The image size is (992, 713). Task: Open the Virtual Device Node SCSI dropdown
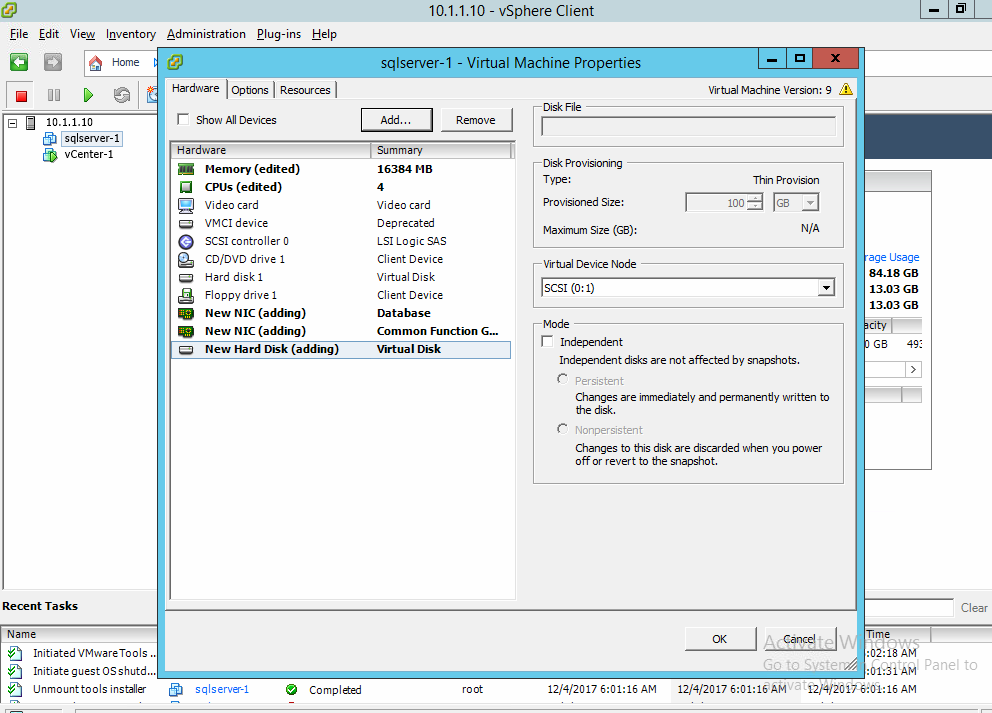[x=826, y=288]
